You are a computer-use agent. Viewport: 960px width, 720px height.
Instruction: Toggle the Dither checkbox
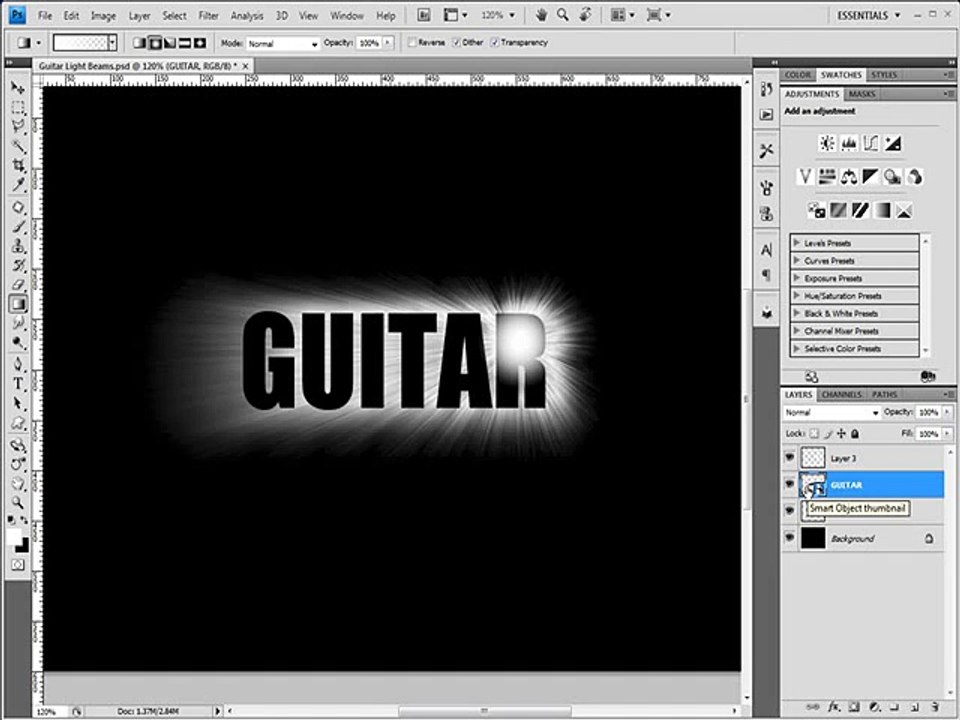(456, 43)
